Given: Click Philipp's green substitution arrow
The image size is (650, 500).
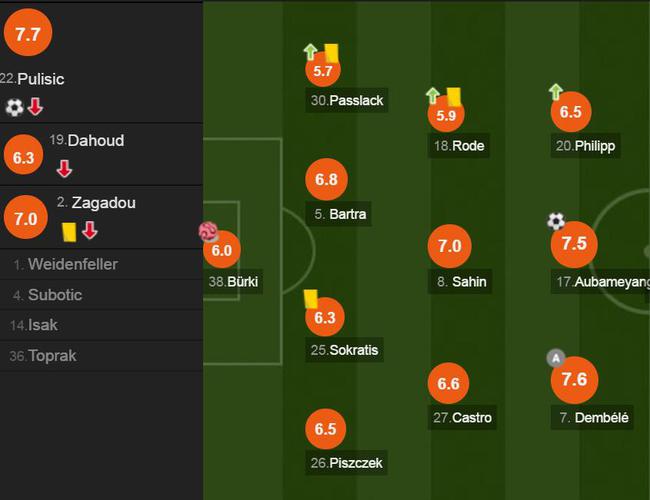Looking at the screenshot, I should [555, 92].
